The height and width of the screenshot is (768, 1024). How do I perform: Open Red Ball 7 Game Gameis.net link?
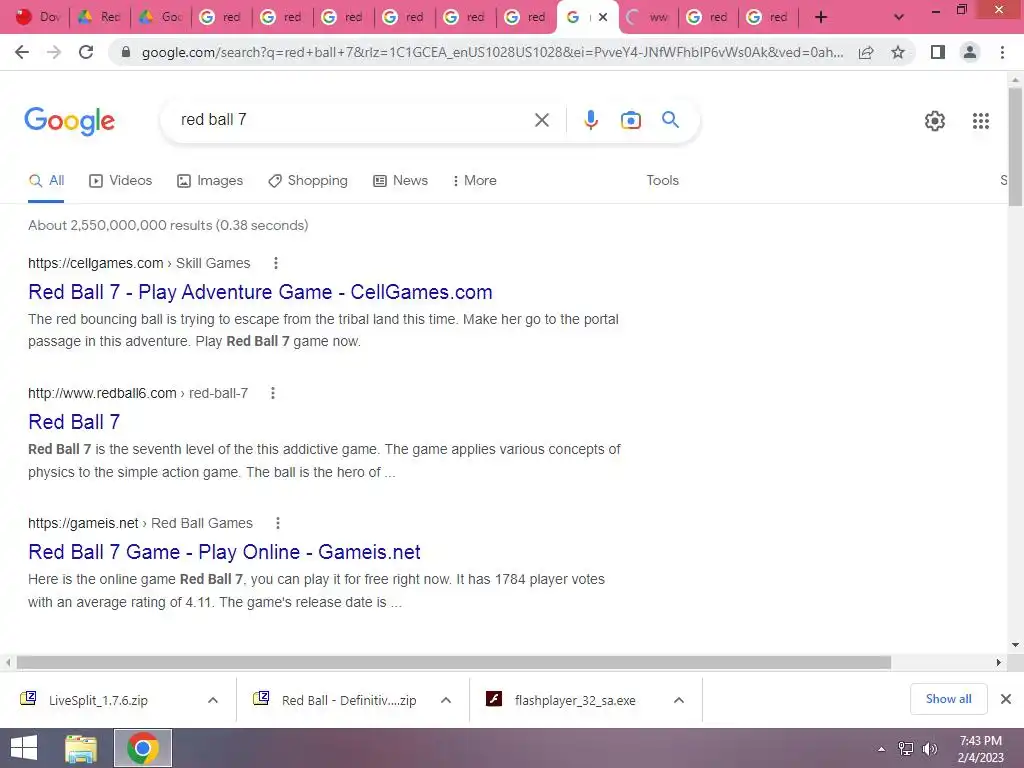coord(224,552)
